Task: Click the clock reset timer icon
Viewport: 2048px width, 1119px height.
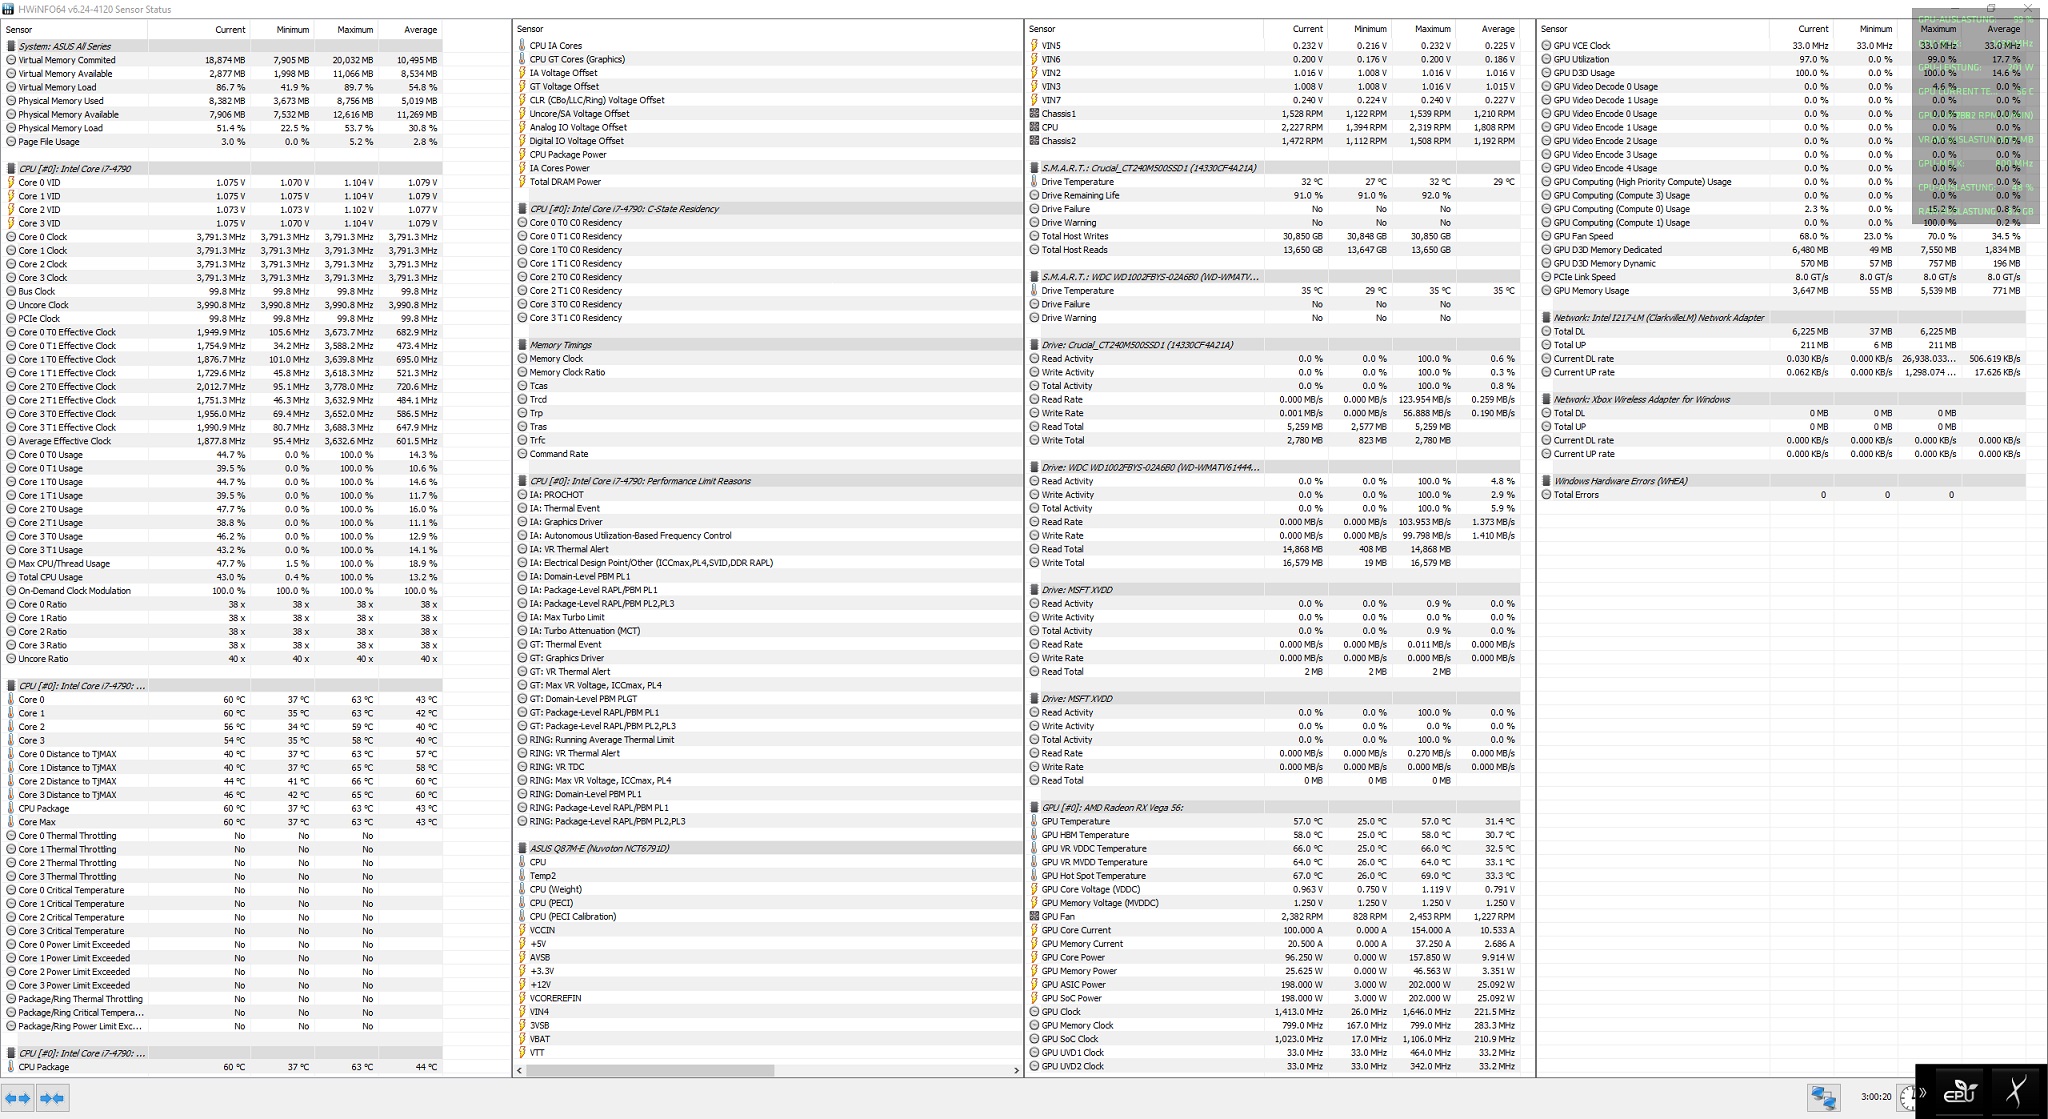Action: [x=1908, y=1097]
